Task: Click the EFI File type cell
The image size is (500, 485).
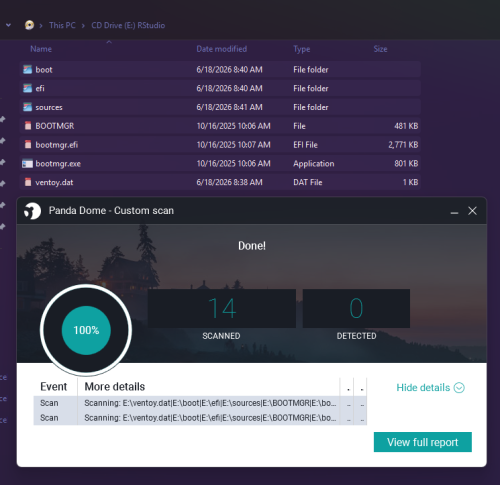Action: coord(305,145)
